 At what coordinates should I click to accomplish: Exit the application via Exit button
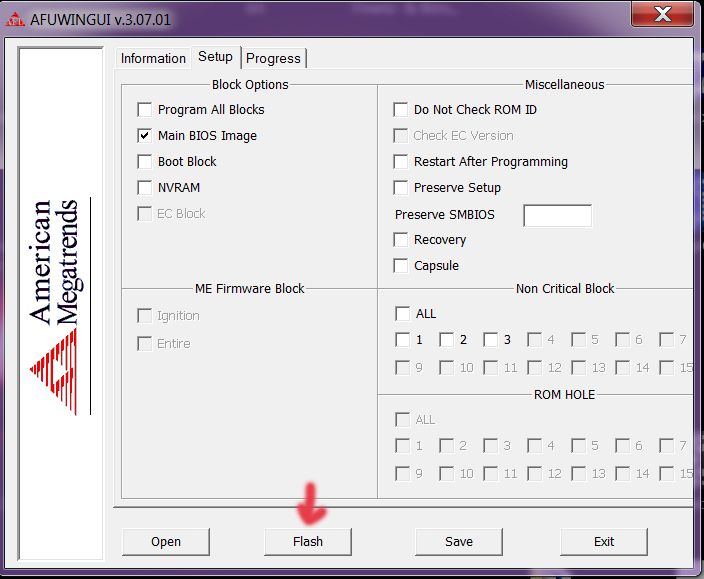click(x=604, y=542)
